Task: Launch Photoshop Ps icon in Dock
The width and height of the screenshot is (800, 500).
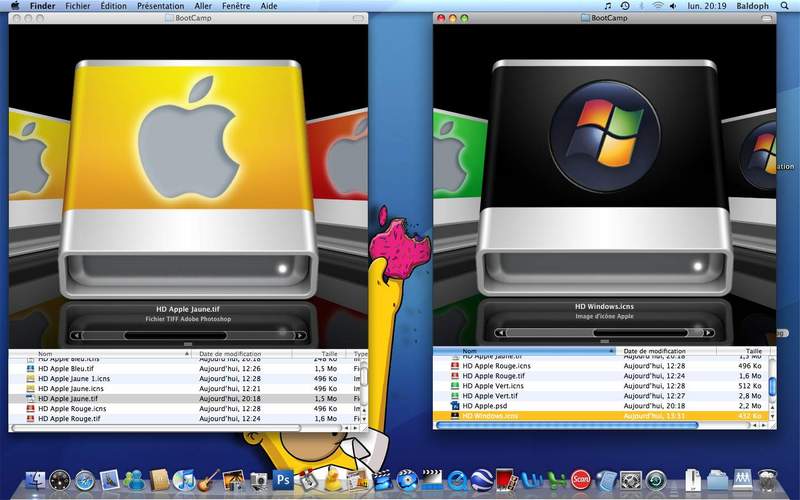Action: [x=283, y=480]
